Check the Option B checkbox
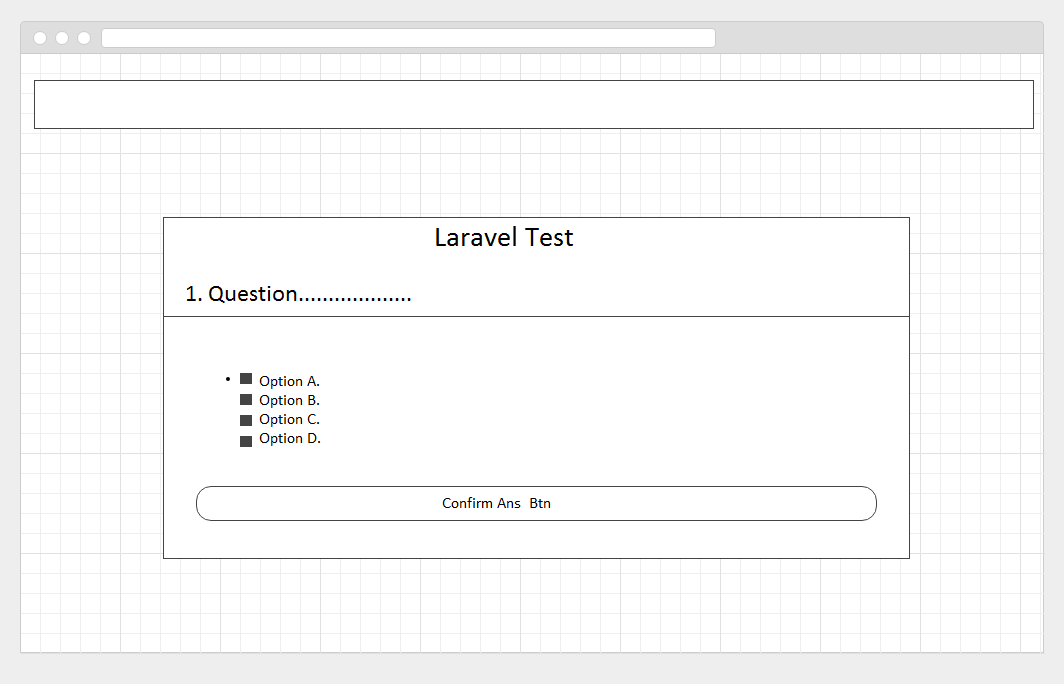1064x684 pixels. pyautogui.click(x=246, y=400)
